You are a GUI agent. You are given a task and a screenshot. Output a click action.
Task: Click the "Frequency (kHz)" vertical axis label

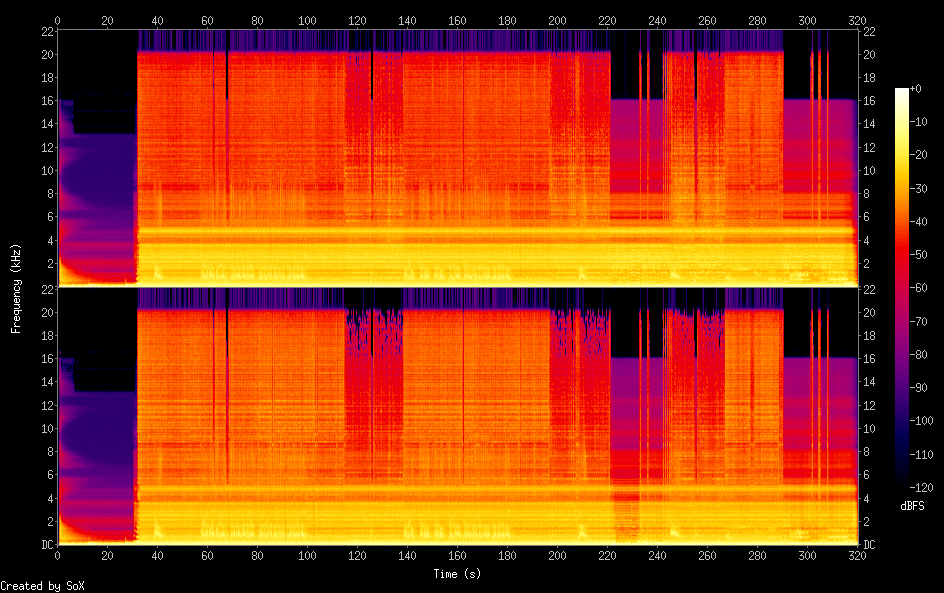click(16, 288)
